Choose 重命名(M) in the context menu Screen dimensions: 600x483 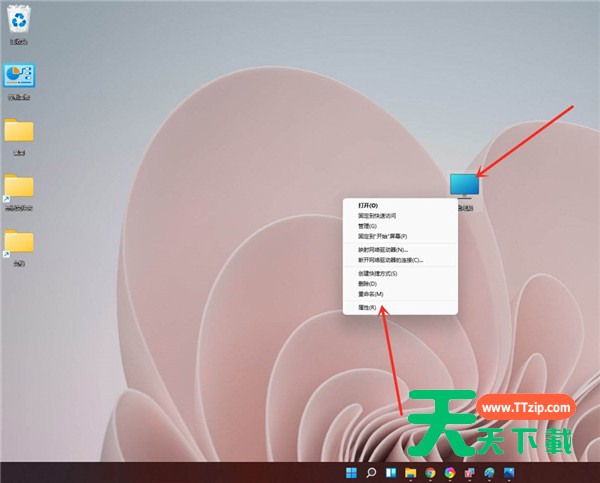371,294
